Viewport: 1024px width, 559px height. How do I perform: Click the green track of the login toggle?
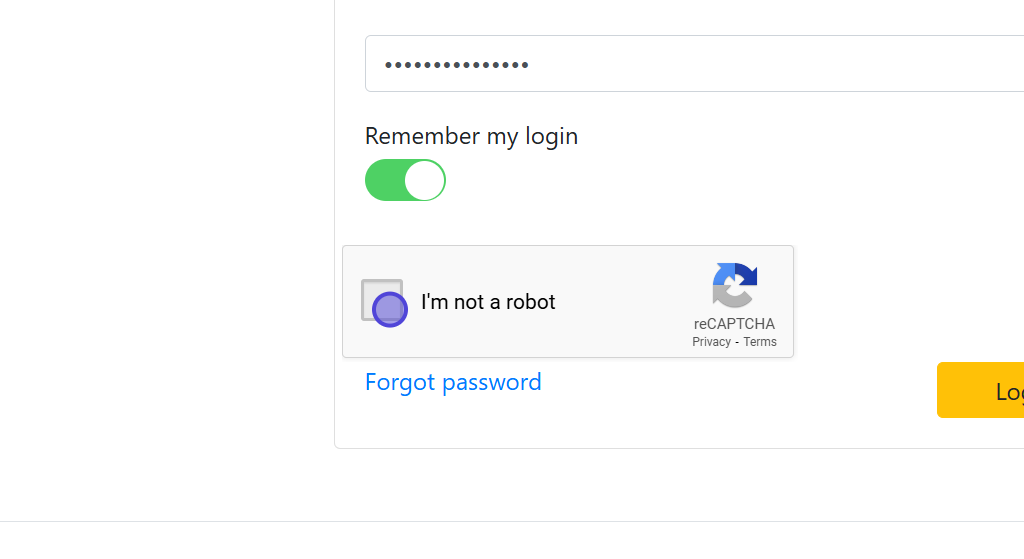point(384,180)
